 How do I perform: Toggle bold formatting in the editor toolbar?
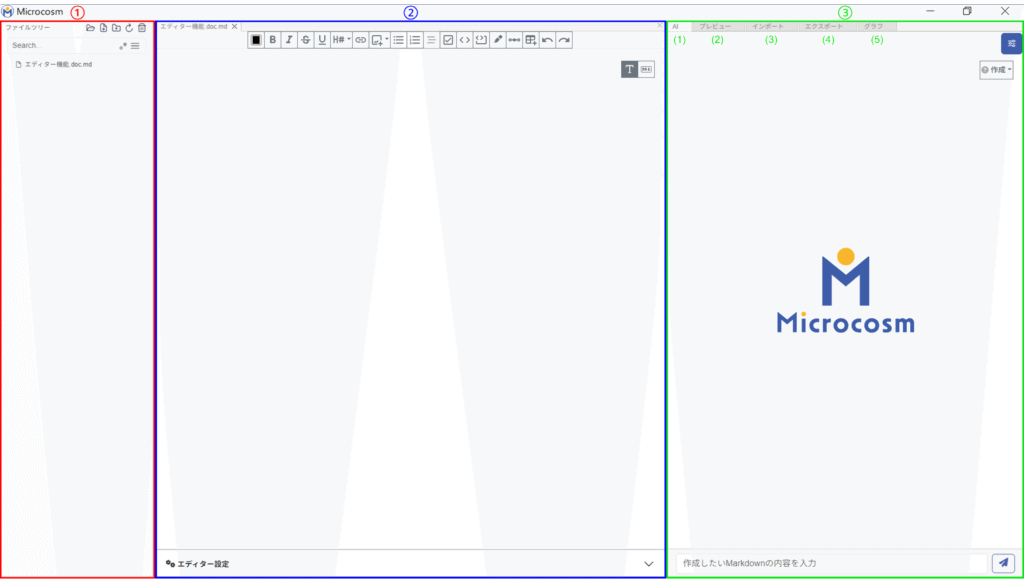pyautogui.click(x=273, y=40)
